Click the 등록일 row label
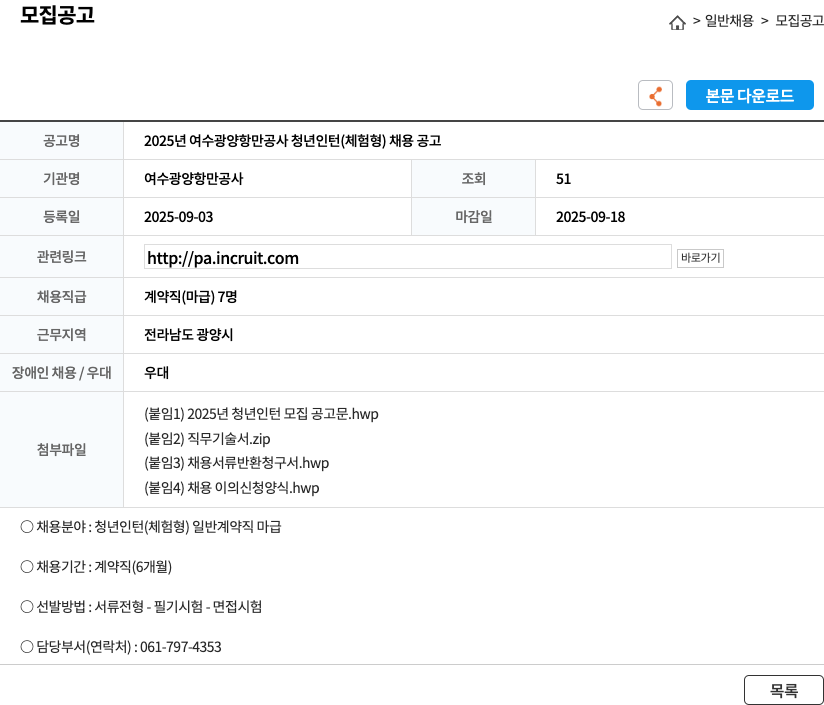Image resolution: width=824 pixels, height=705 pixels. tap(61, 217)
